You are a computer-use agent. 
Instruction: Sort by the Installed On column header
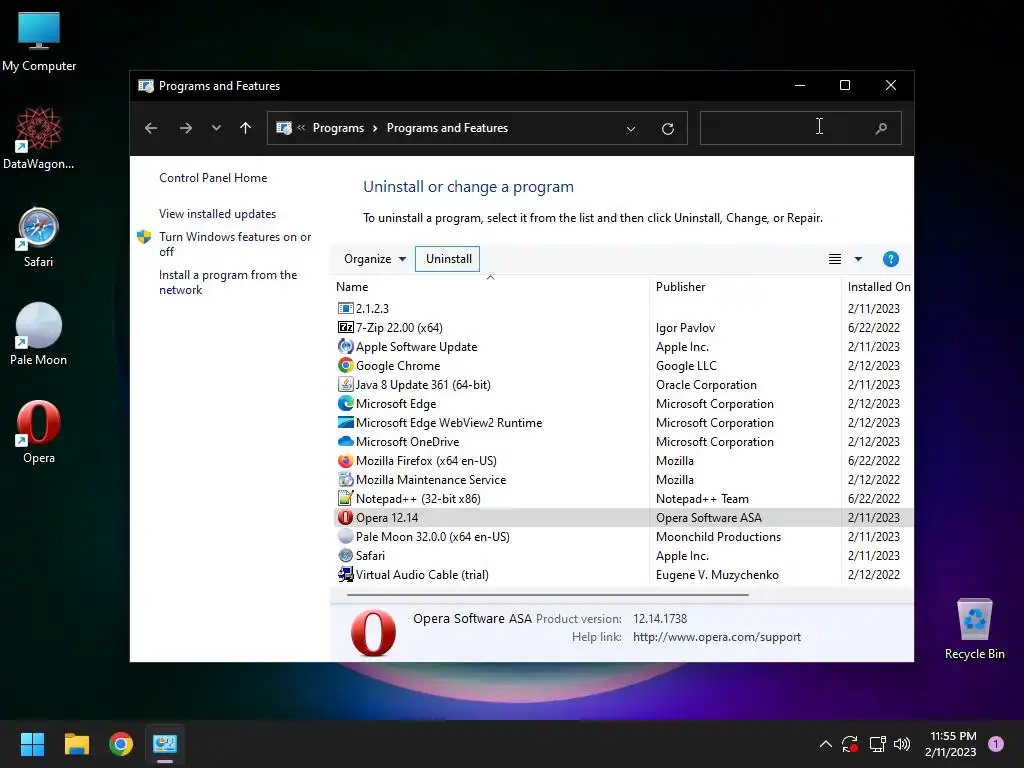pyautogui.click(x=879, y=287)
